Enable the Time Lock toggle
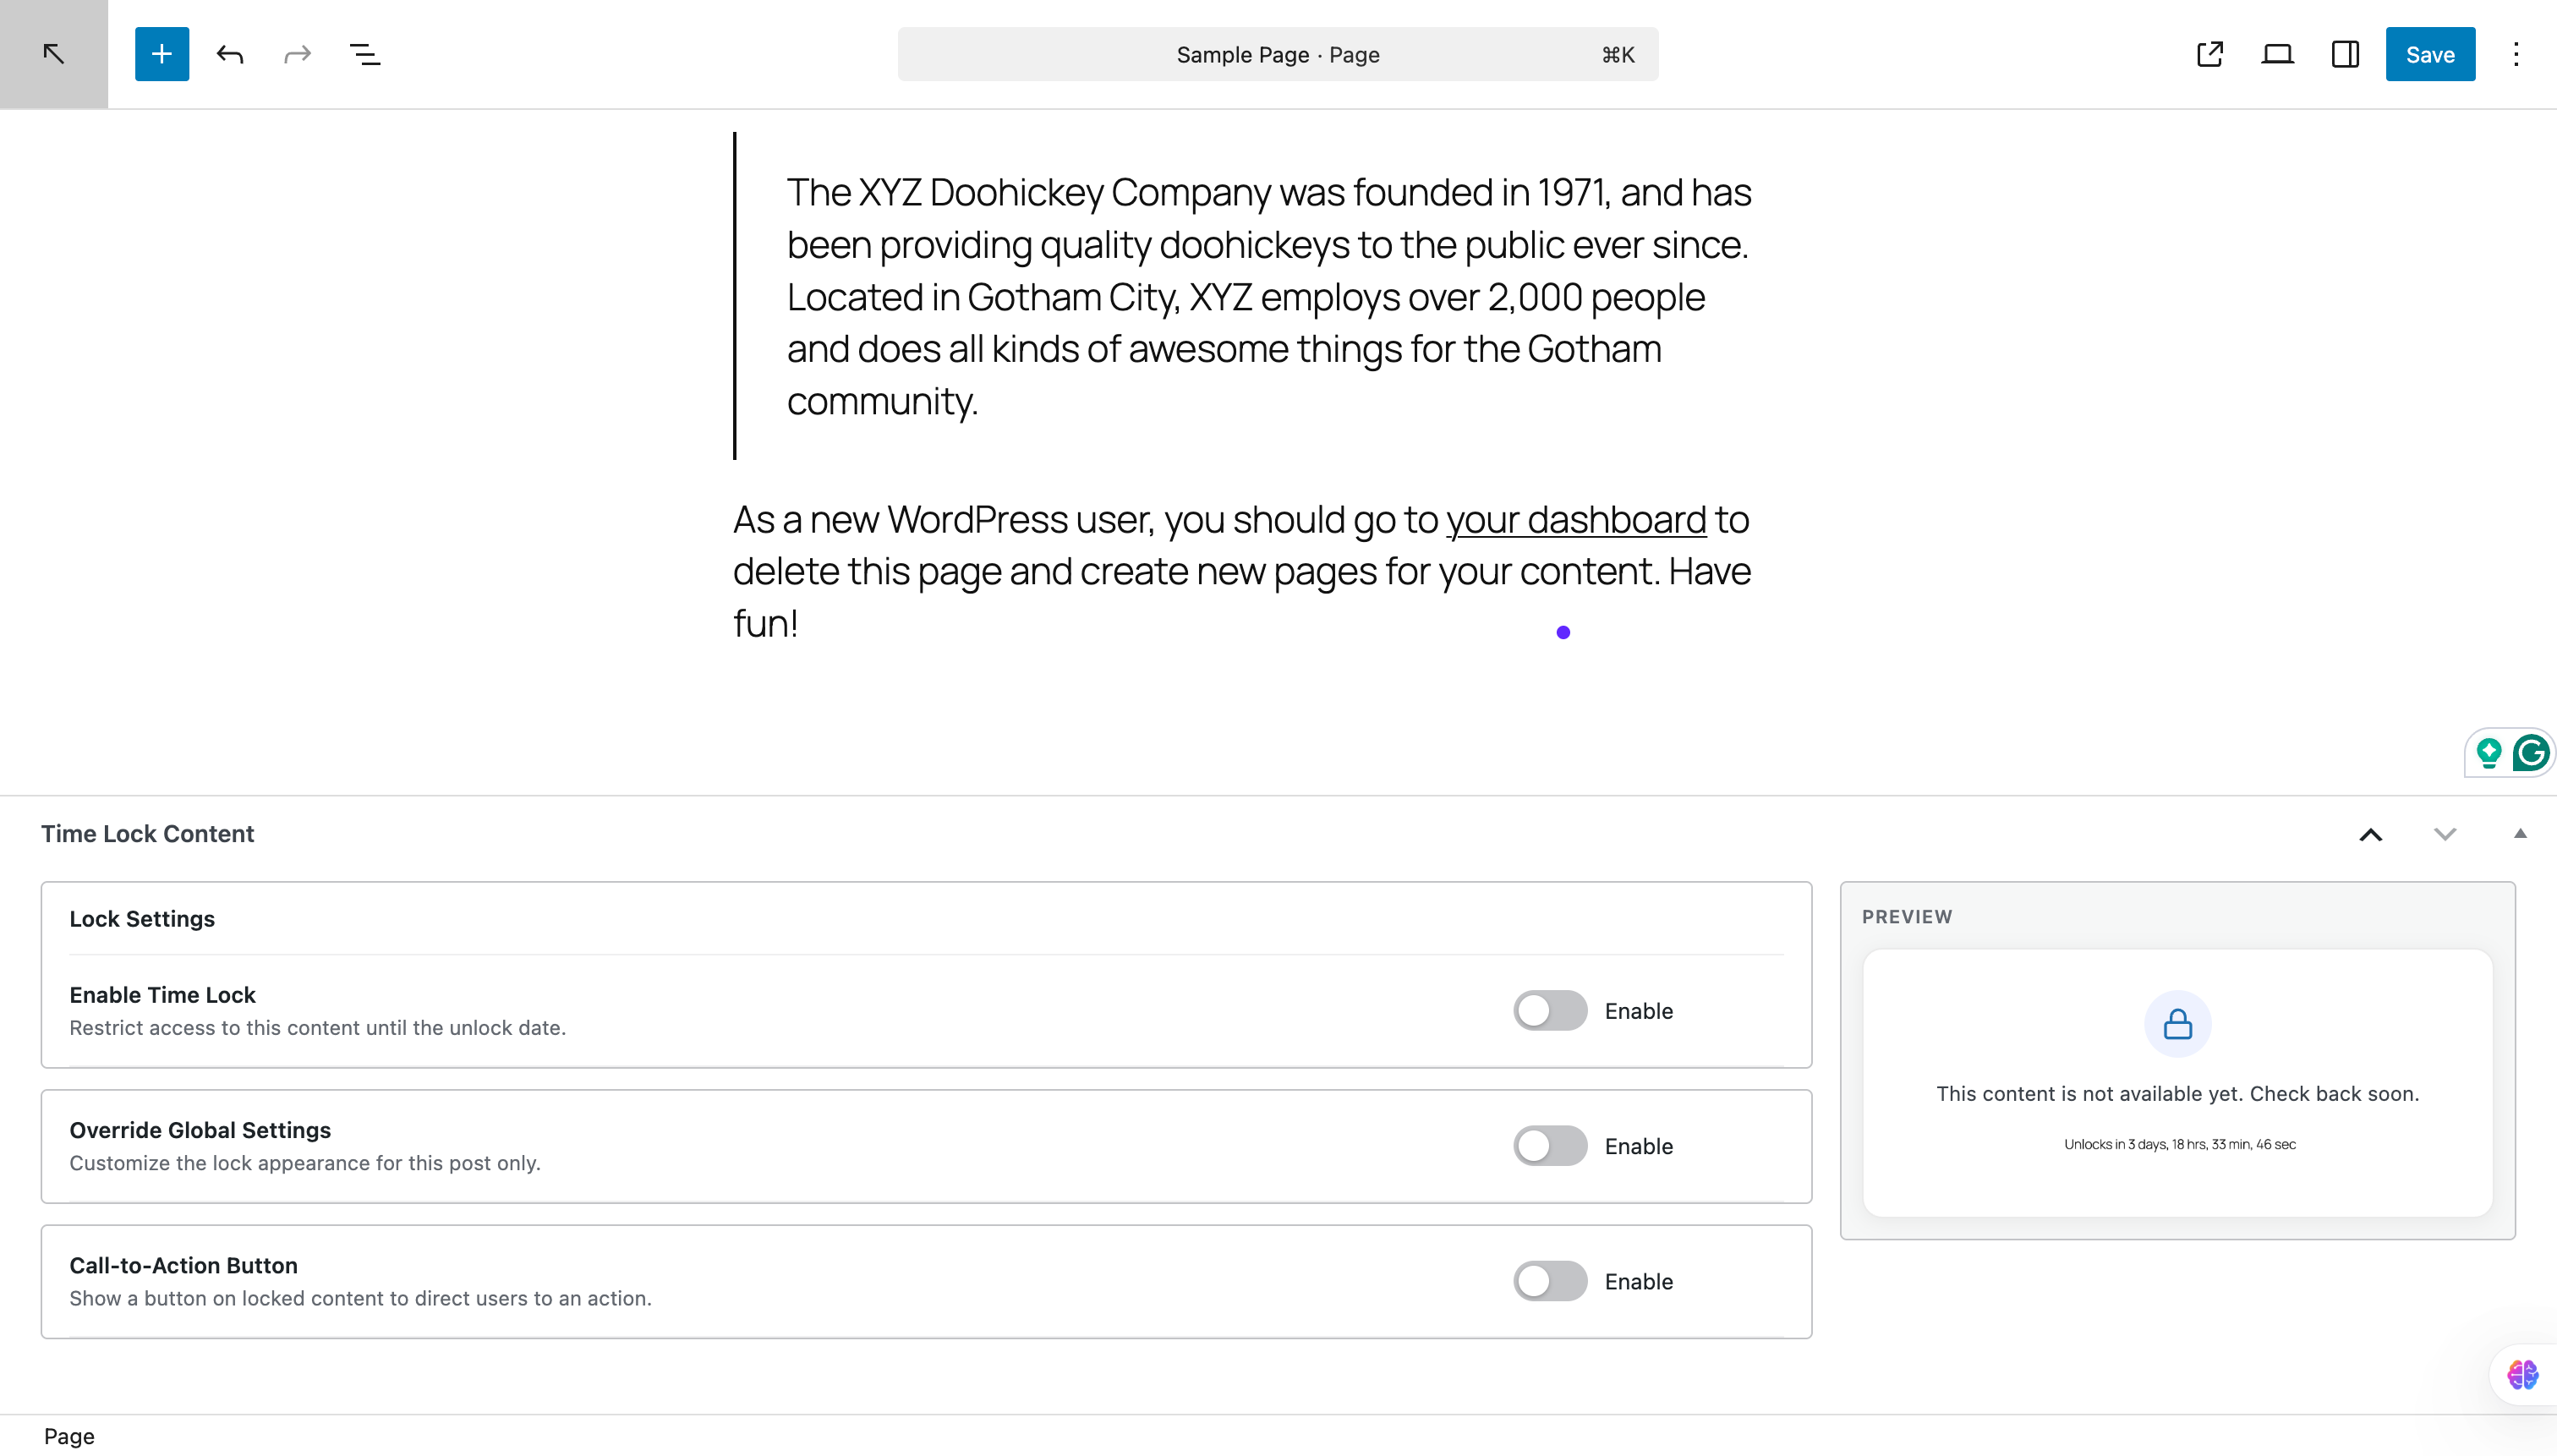 point(1548,1010)
